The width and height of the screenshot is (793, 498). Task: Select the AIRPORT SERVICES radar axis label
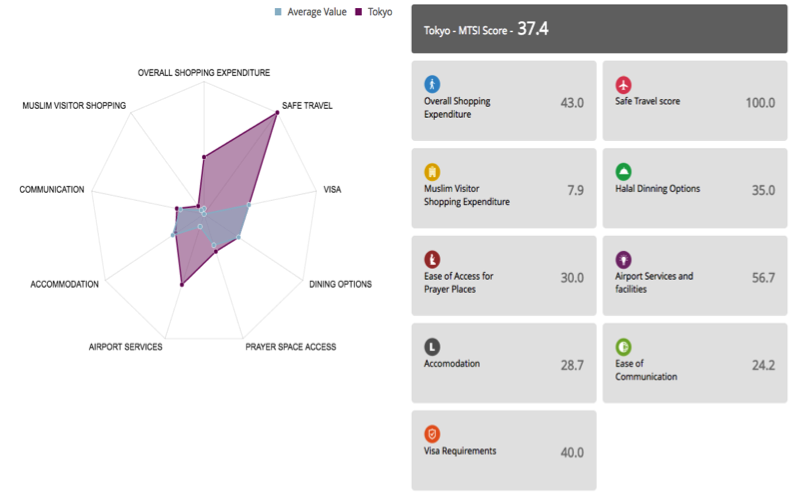(125, 347)
